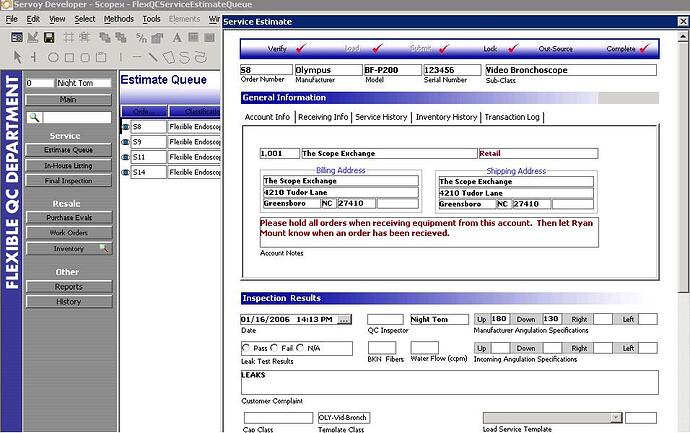
Task: Click the stacked layers toolbar icon
Action: [157, 38]
